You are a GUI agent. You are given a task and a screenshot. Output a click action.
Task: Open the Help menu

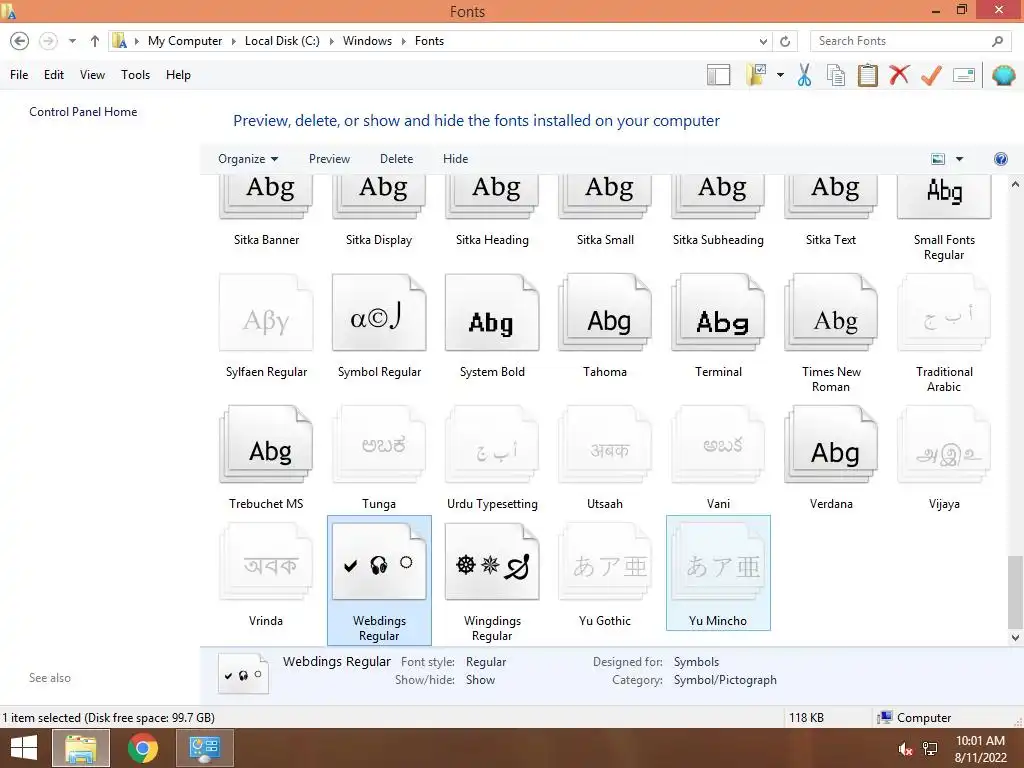[178, 74]
